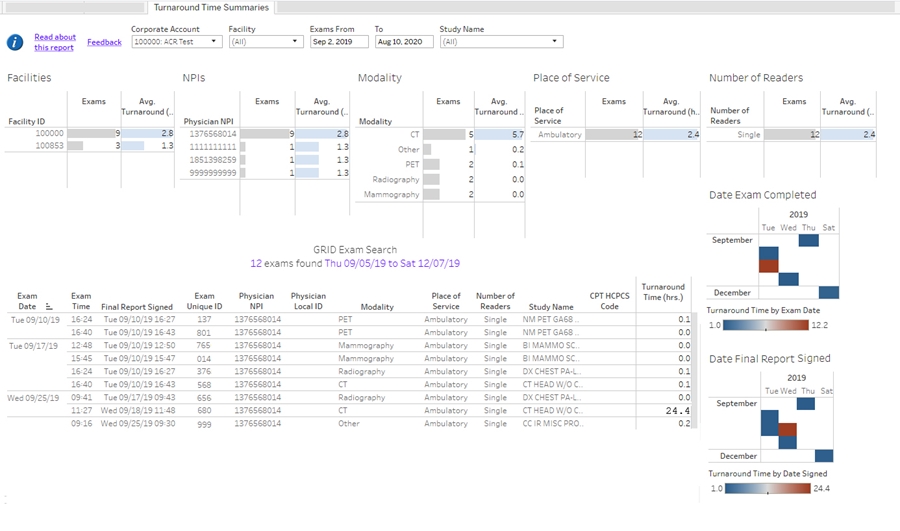The width and height of the screenshot is (900, 531).
Task: Expand the Facility filter dropdown
Action: [265, 42]
